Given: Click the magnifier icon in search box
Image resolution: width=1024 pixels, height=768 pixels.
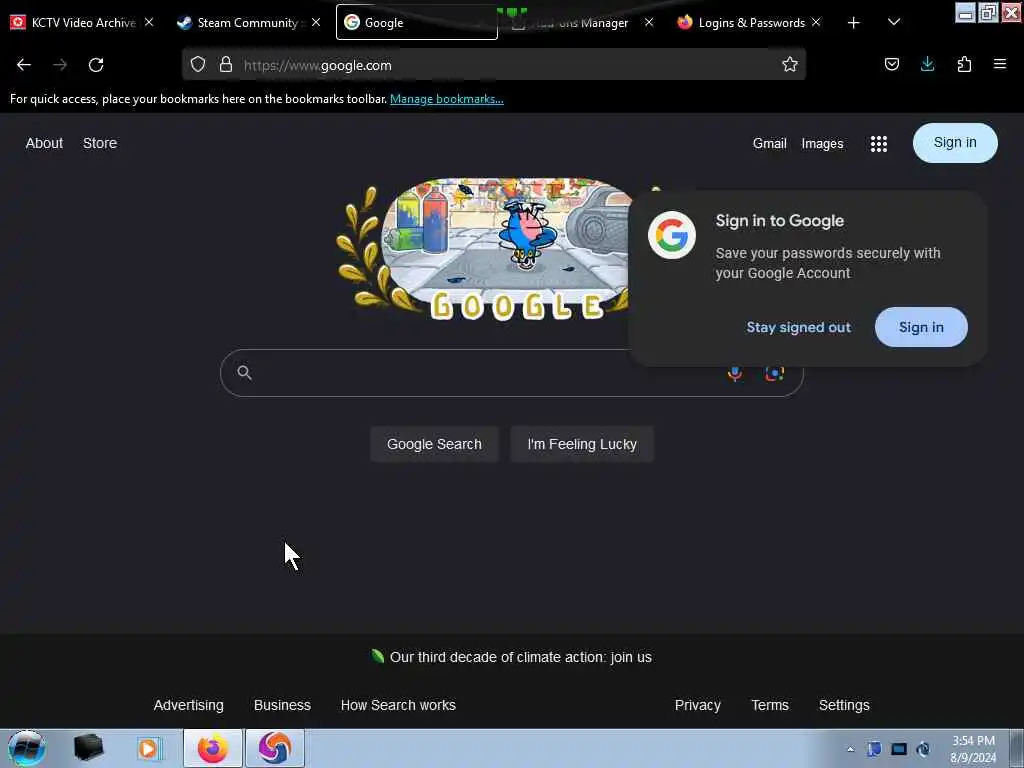Looking at the screenshot, I should [x=244, y=372].
